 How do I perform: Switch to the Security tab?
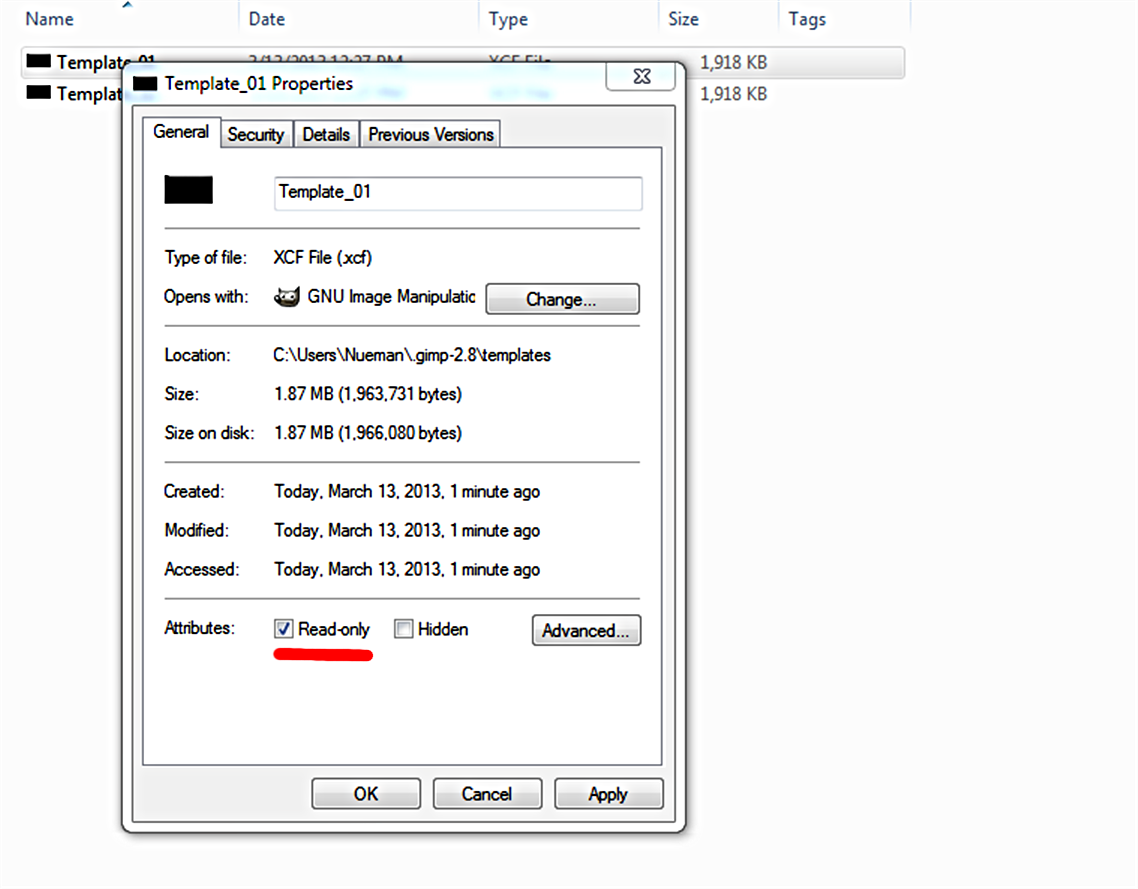[256, 133]
